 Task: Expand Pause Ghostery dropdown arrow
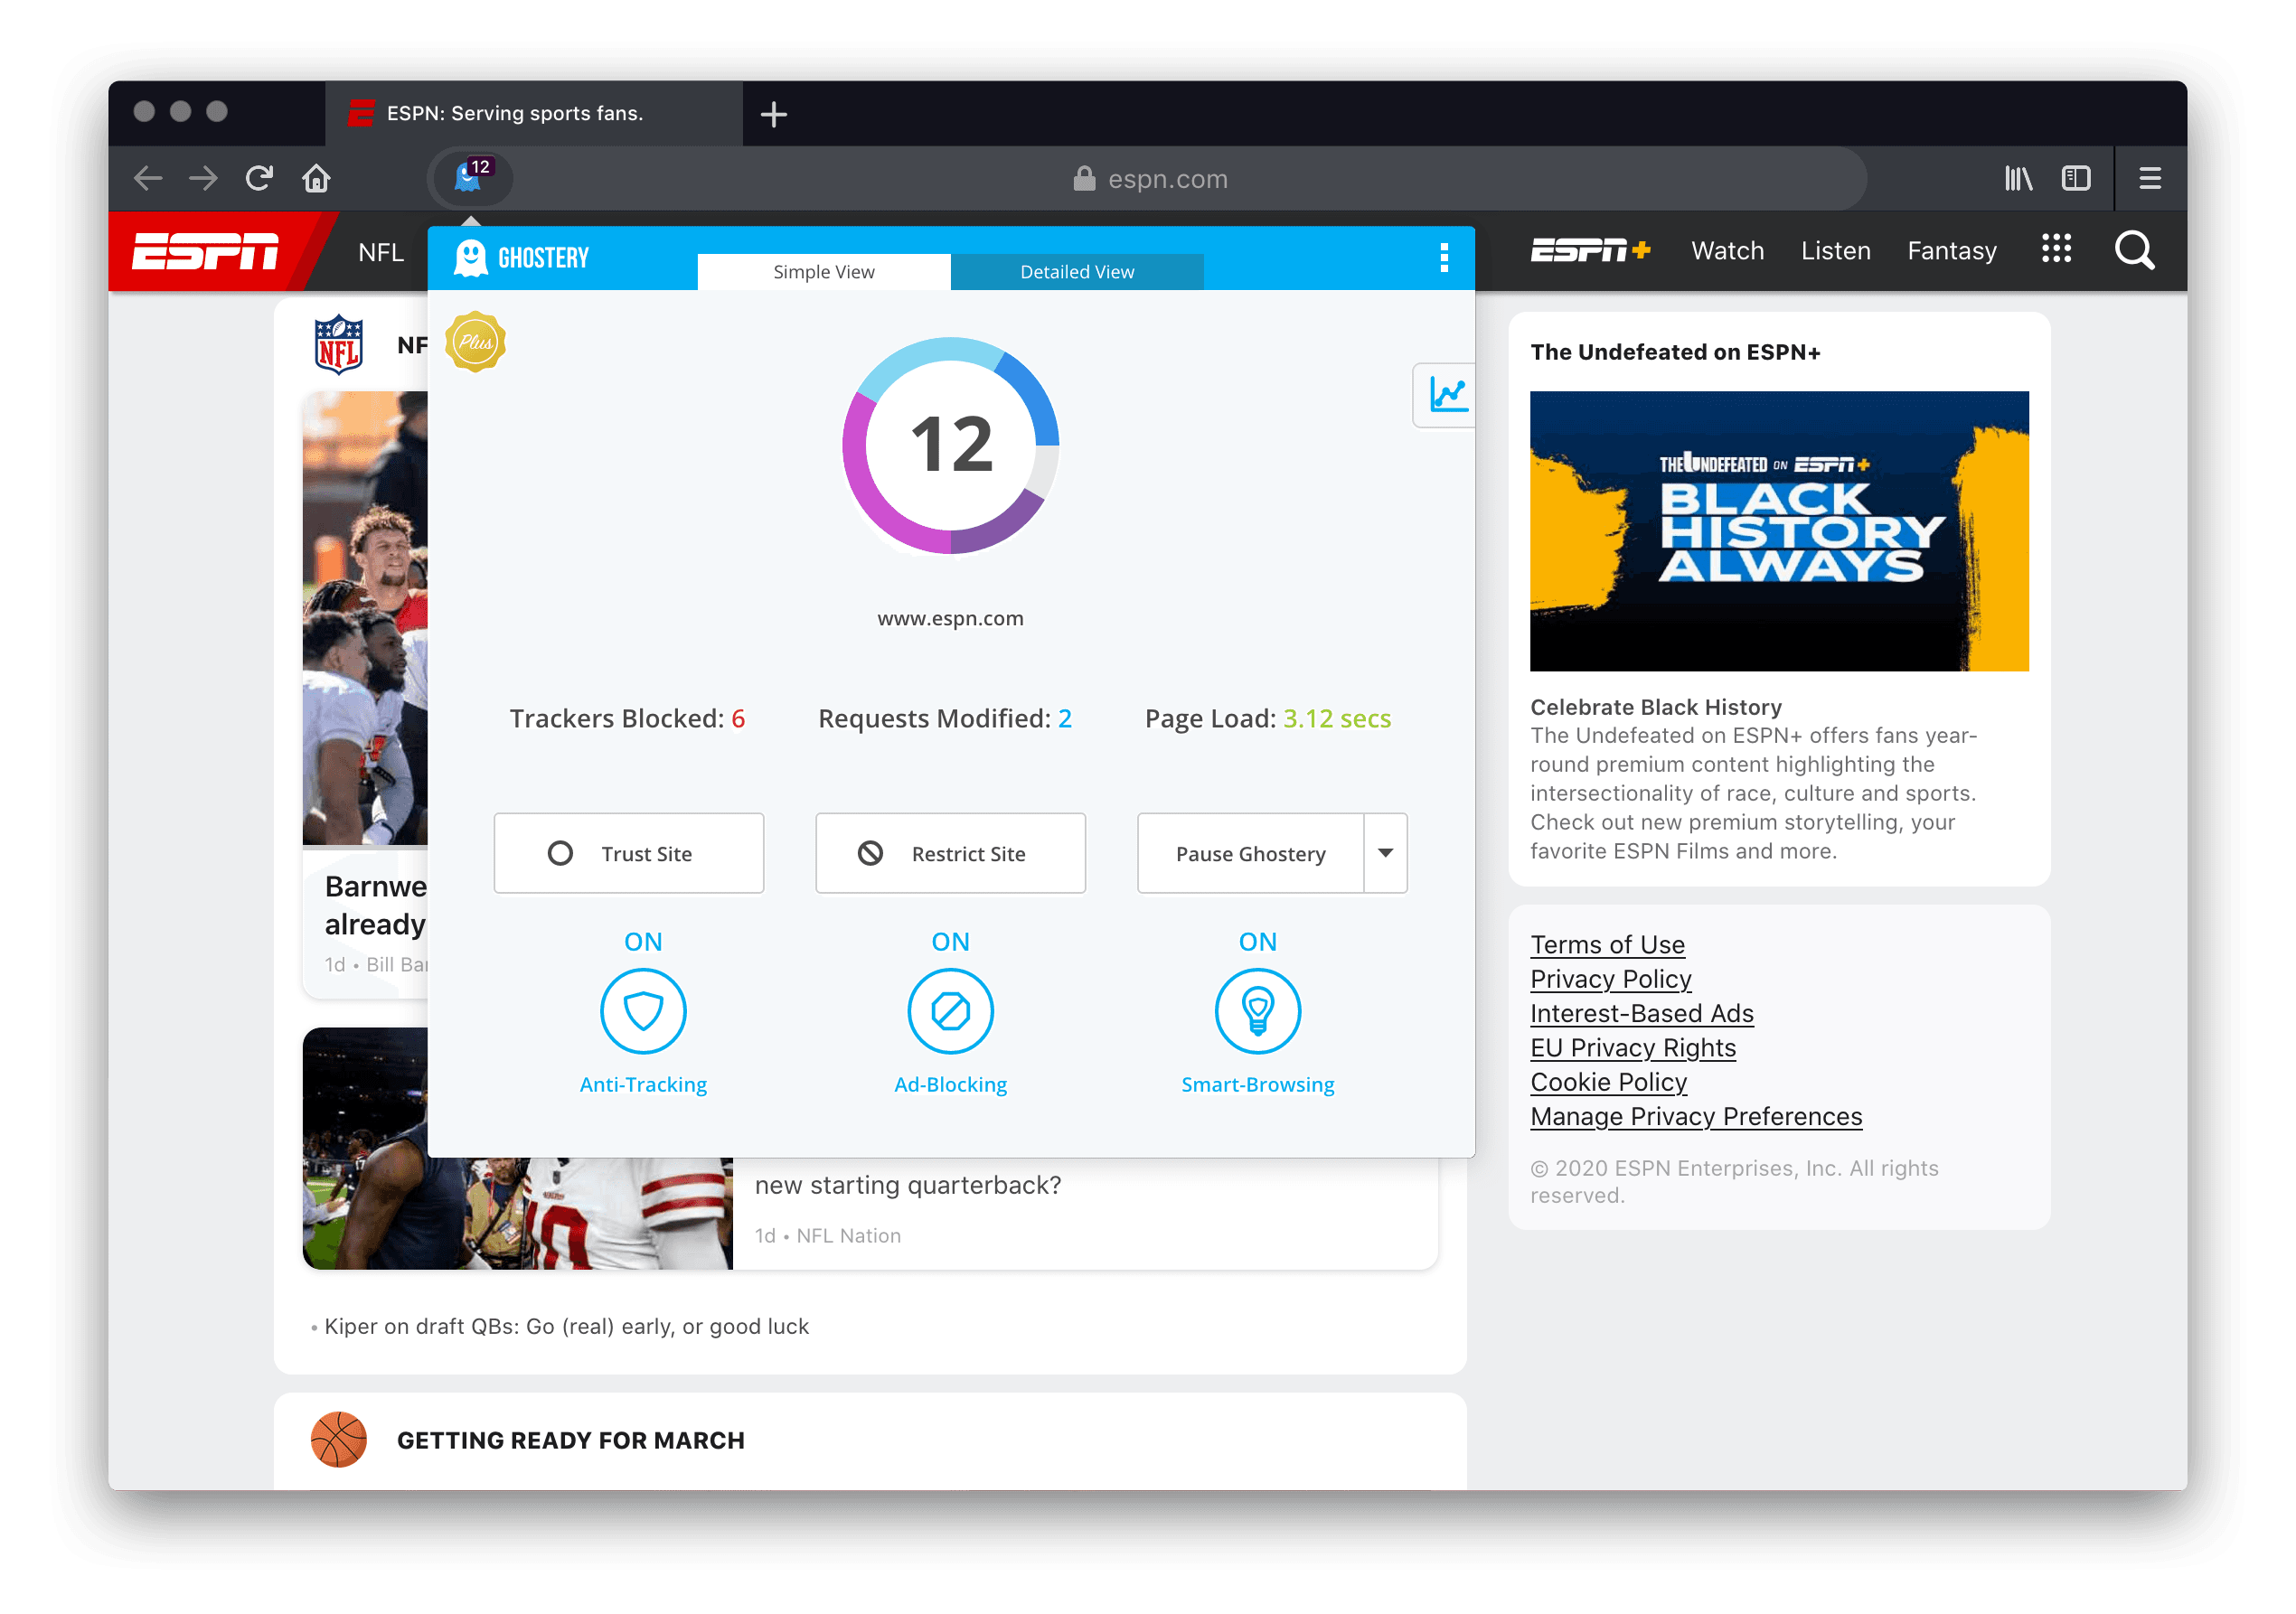(x=1385, y=853)
